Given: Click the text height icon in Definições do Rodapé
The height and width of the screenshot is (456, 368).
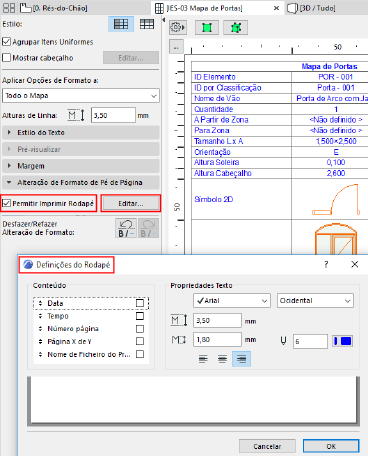Looking at the screenshot, I should click(179, 321).
